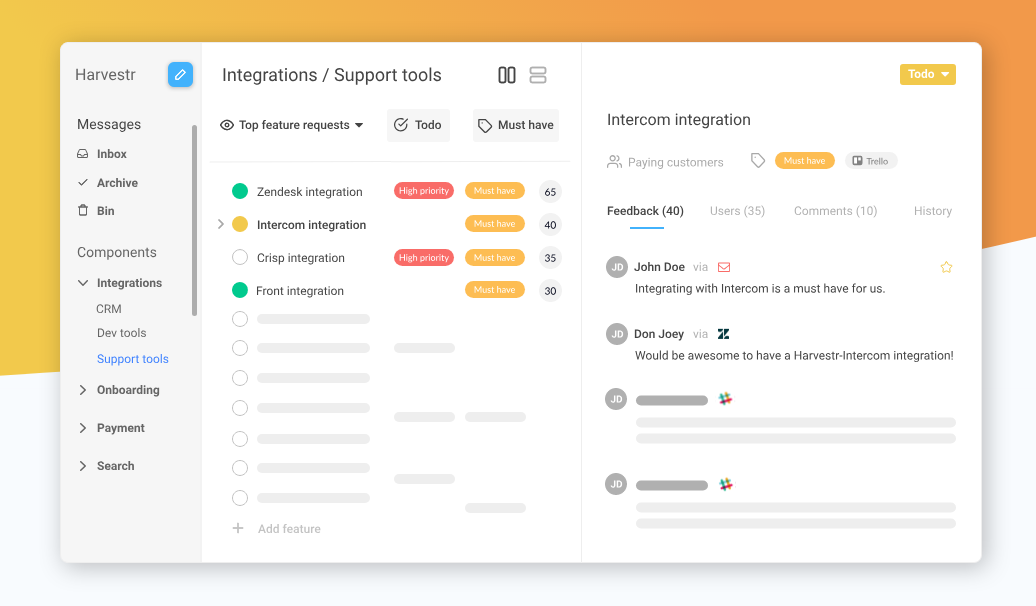Expand the Search component
The width and height of the screenshot is (1036, 606).
point(83,466)
